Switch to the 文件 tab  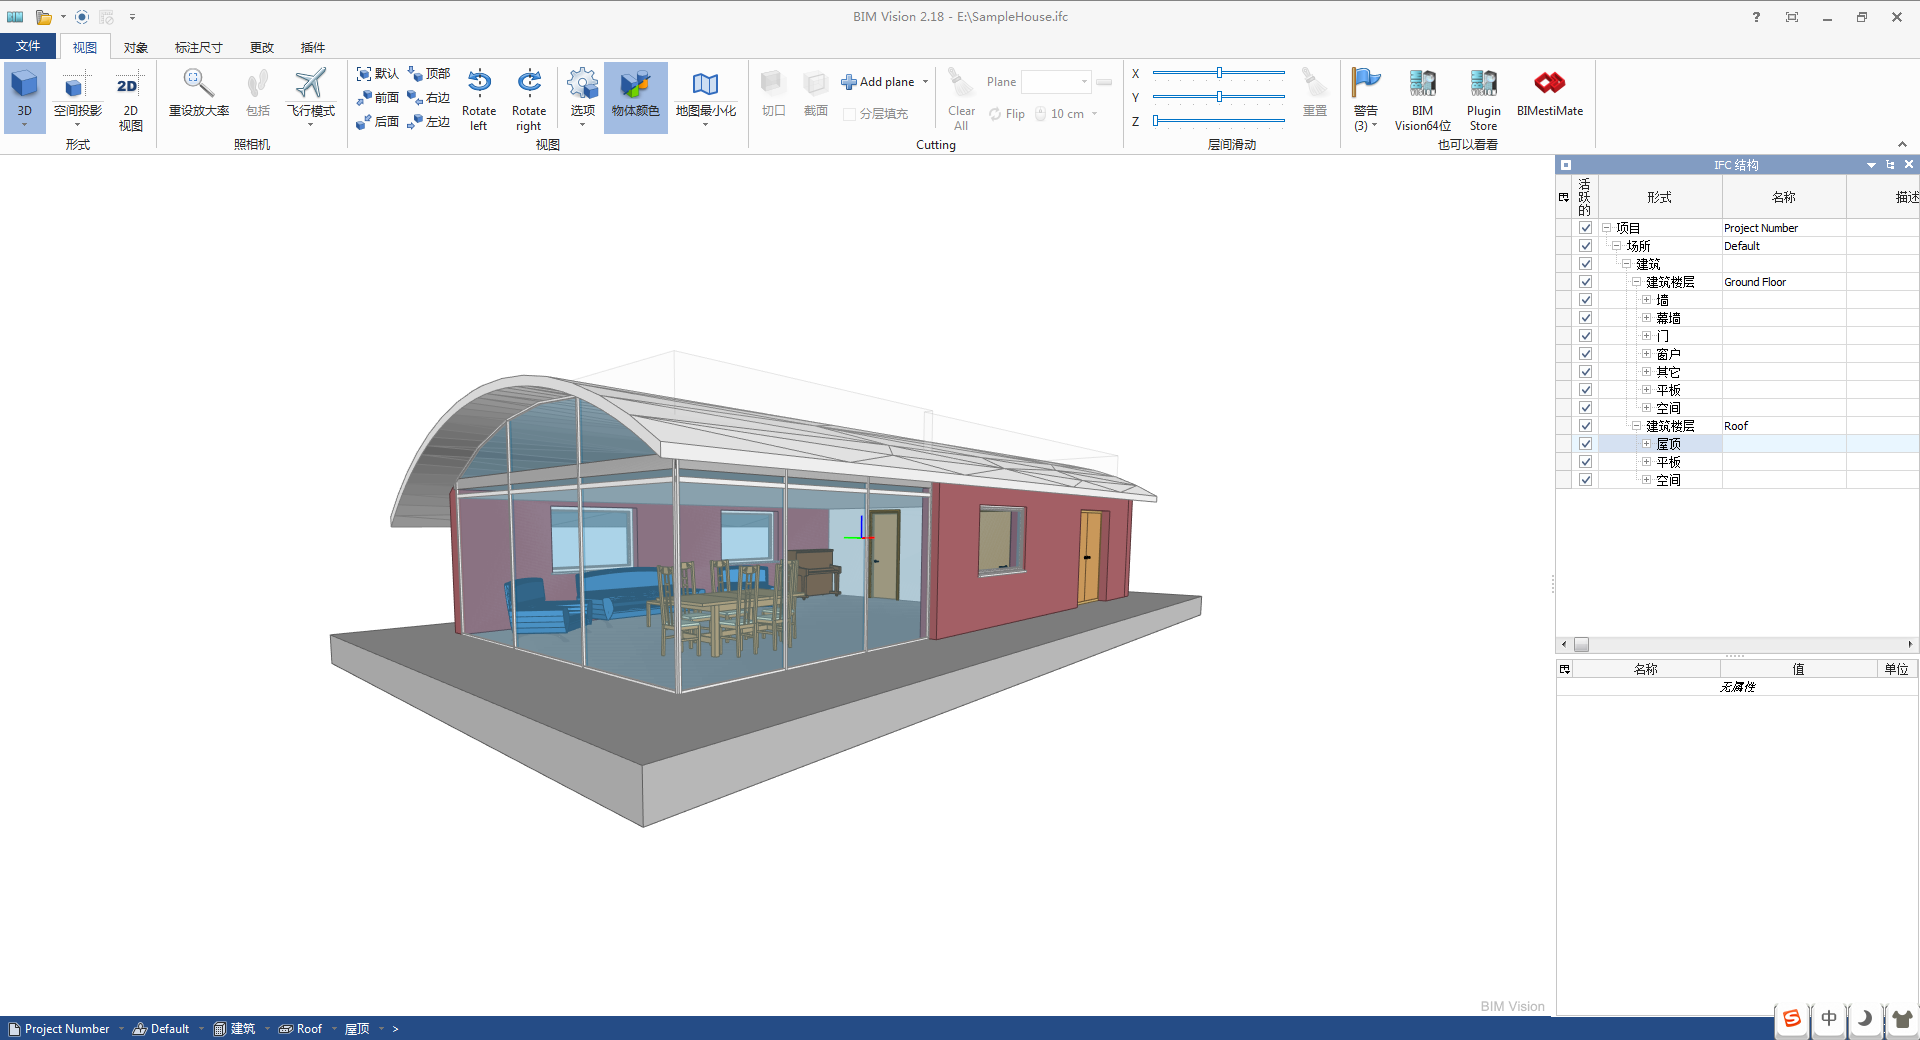pyautogui.click(x=28, y=46)
